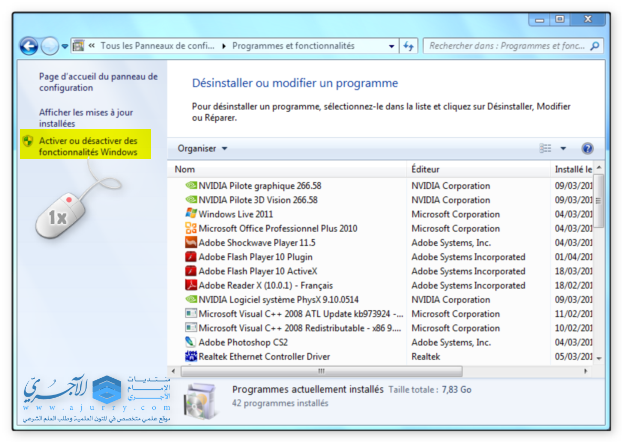Open Afficher les mises à jour installées
The height and width of the screenshot is (442, 622).
85,118
